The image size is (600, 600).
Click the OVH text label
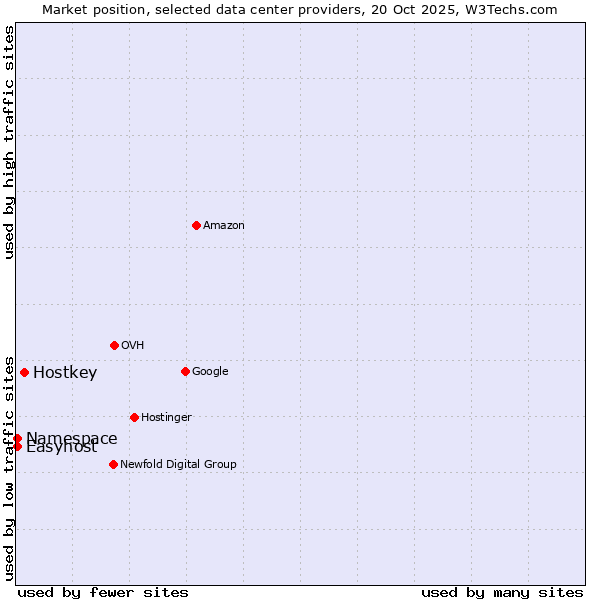coord(132,345)
